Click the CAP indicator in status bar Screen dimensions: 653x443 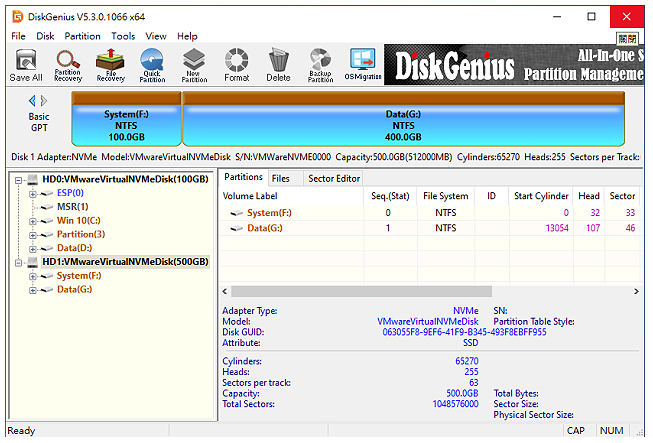click(x=576, y=431)
